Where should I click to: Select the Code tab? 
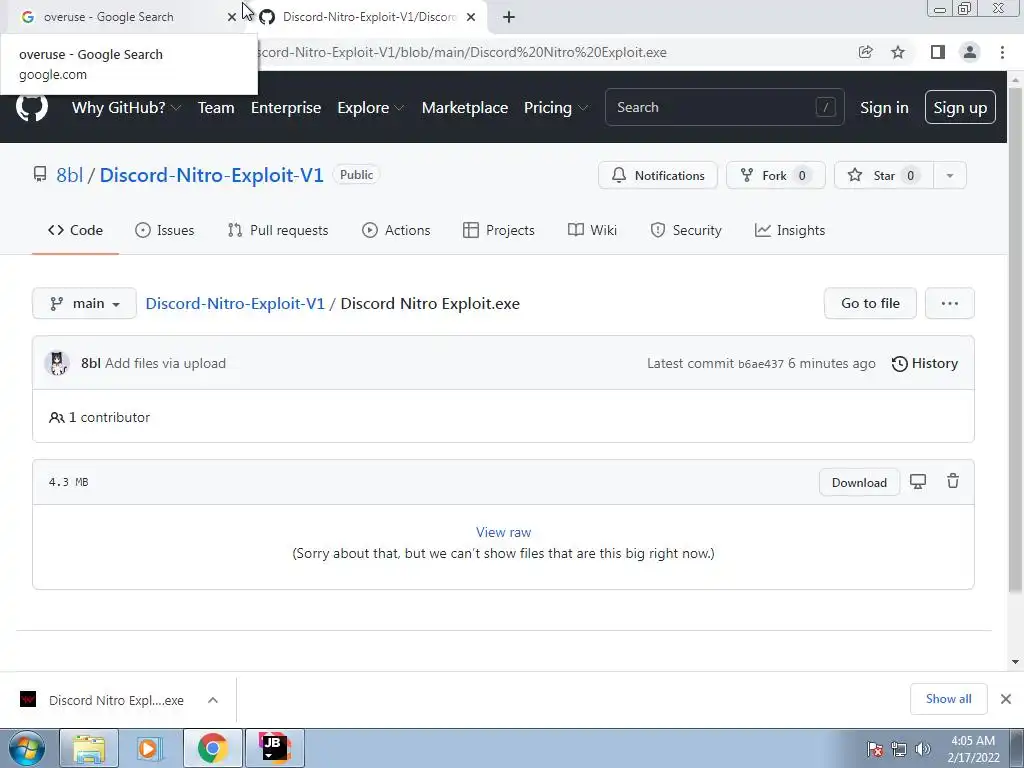(x=76, y=230)
